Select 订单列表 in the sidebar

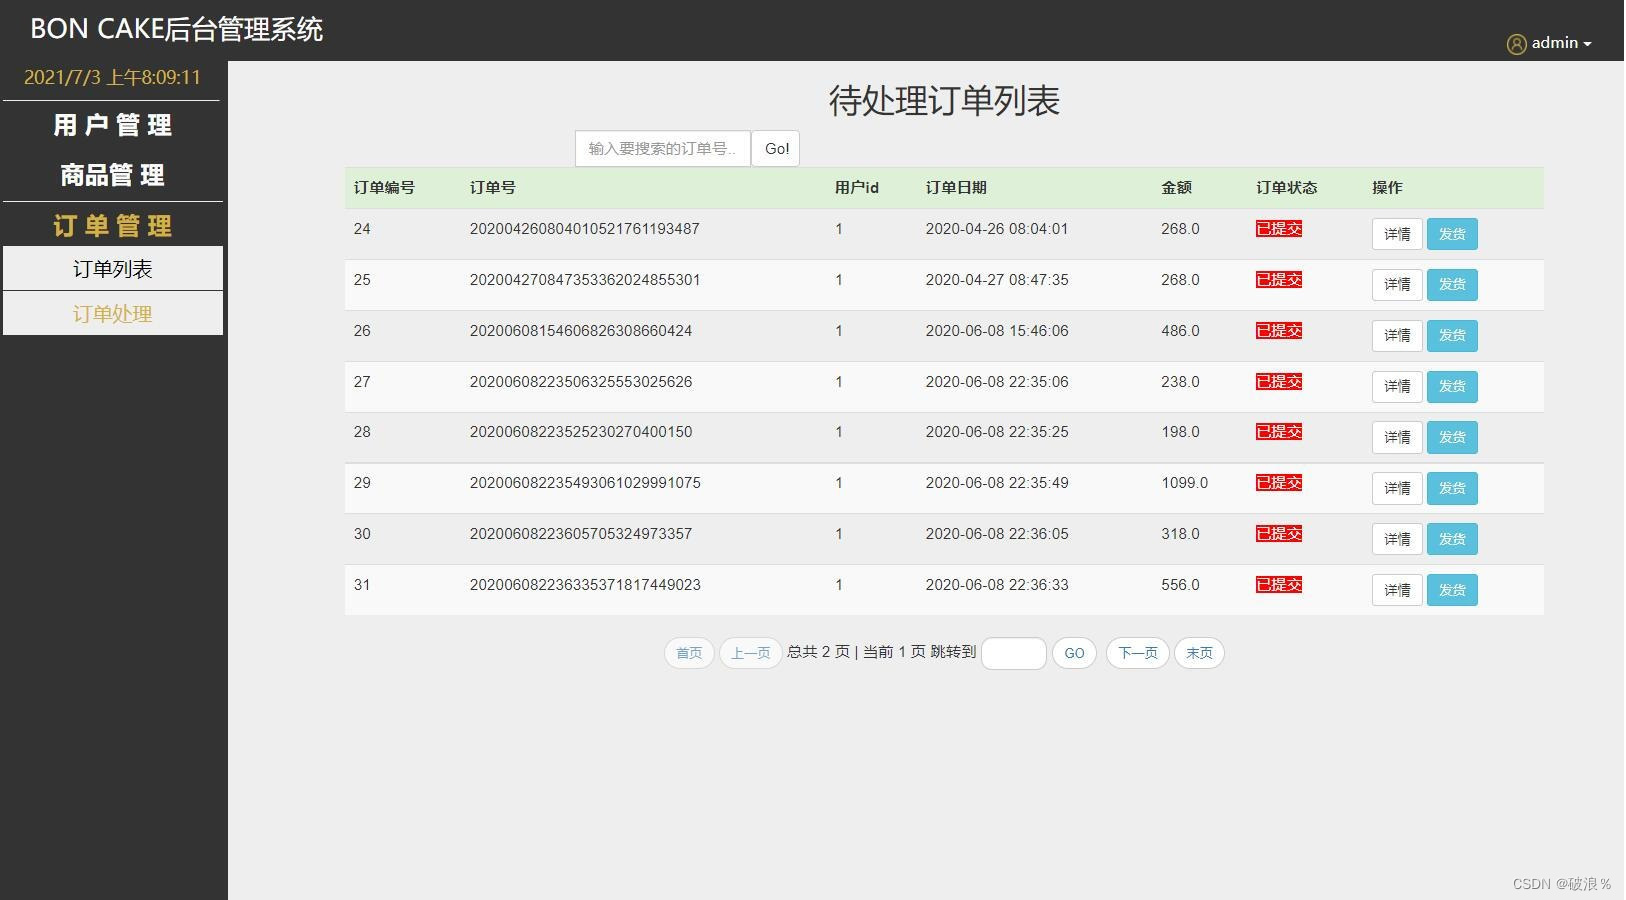pos(113,267)
